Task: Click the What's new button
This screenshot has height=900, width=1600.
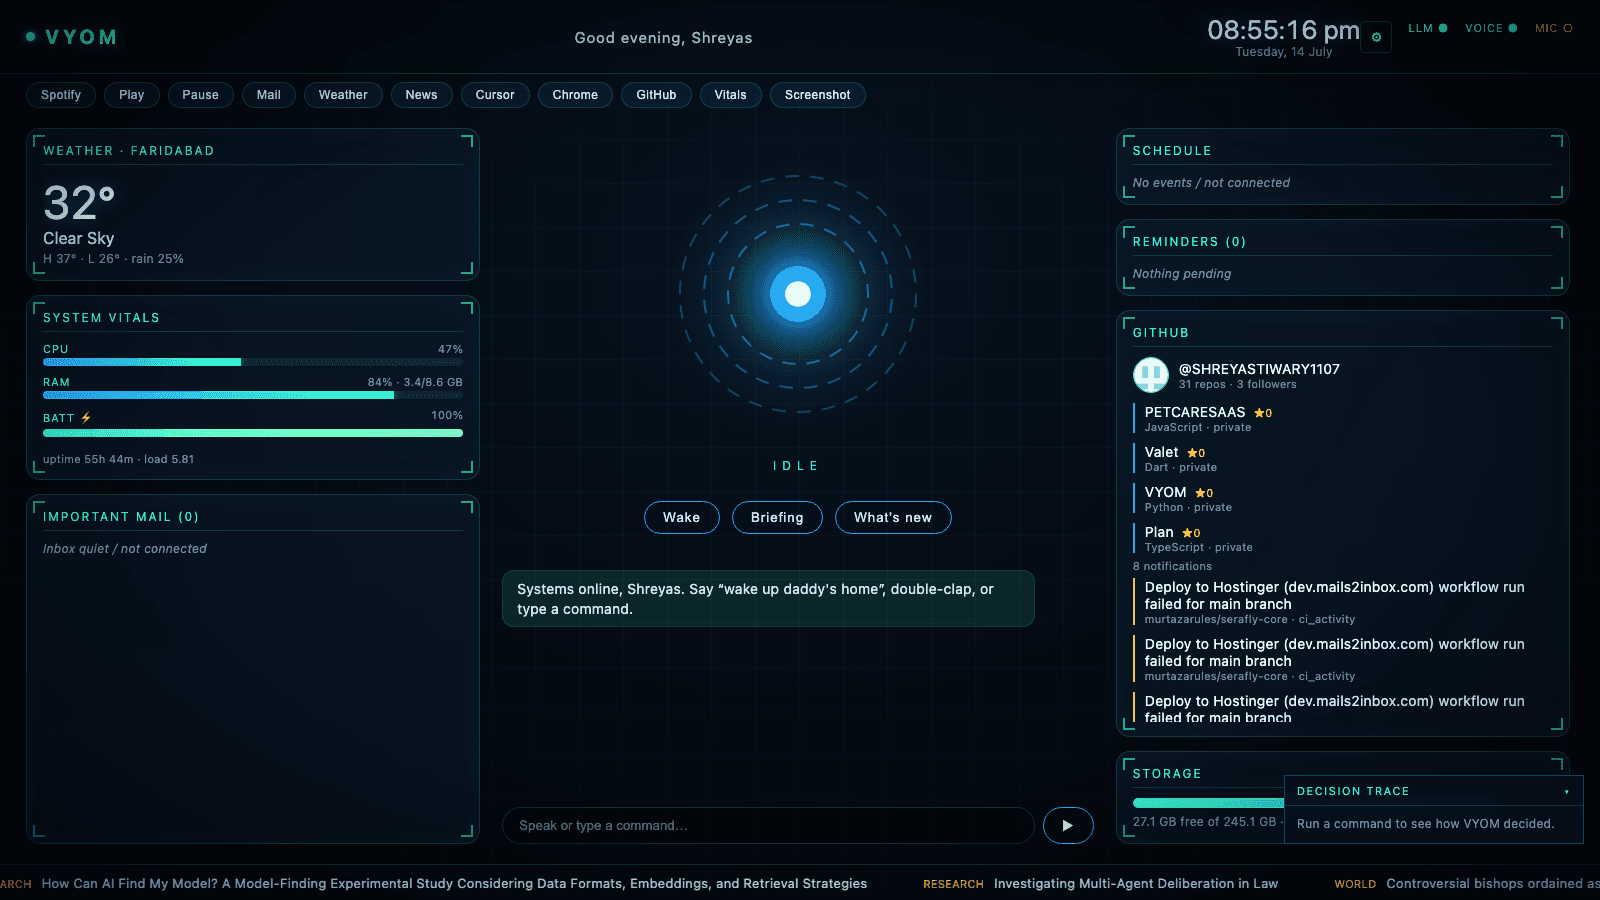Action: pyautogui.click(x=893, y=517)
